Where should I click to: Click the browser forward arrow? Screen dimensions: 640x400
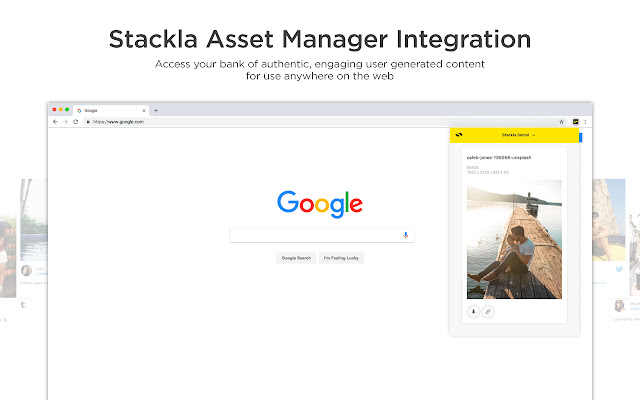(x=65, y=122)
